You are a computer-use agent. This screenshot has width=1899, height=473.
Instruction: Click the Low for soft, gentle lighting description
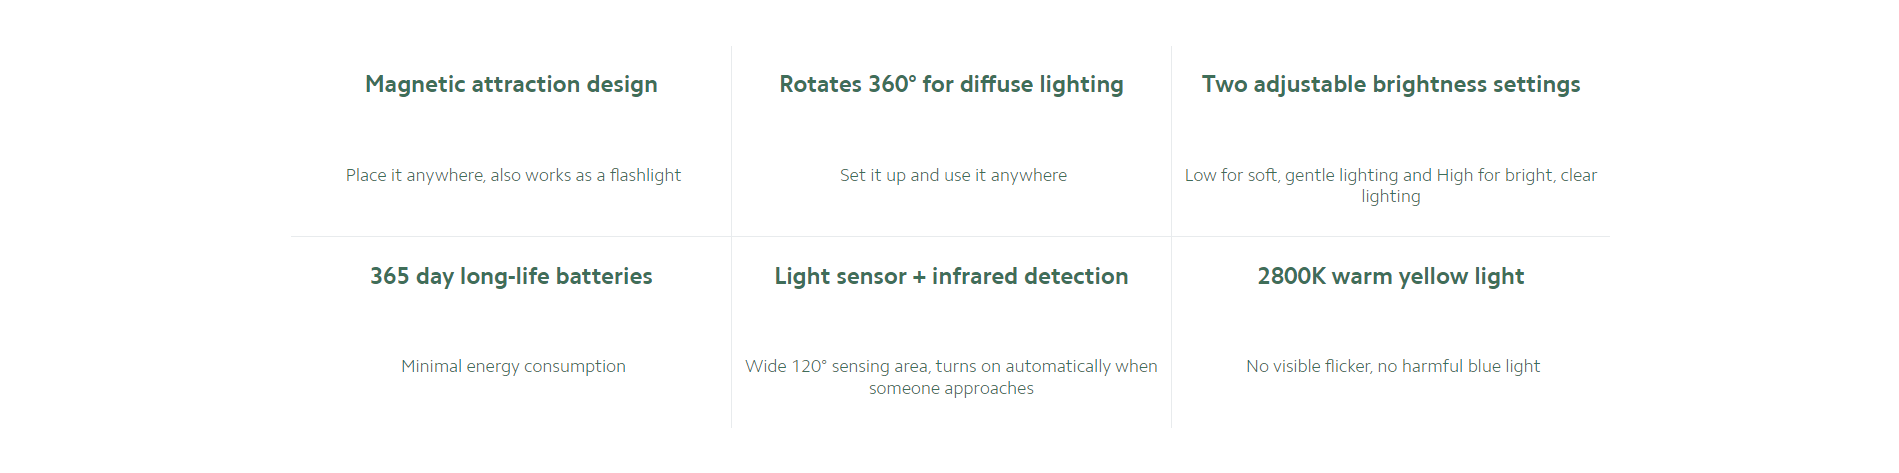click(1391, 185)
